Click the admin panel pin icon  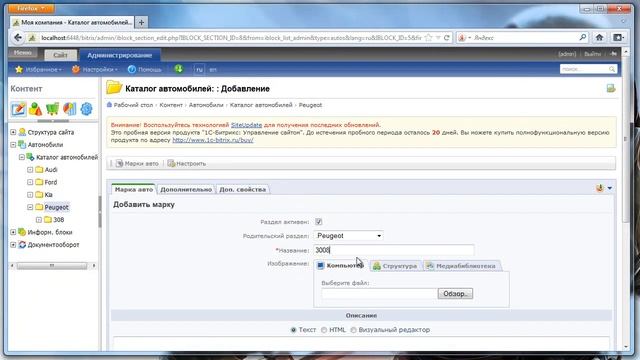pyautogui.click(x=613, y=54)
